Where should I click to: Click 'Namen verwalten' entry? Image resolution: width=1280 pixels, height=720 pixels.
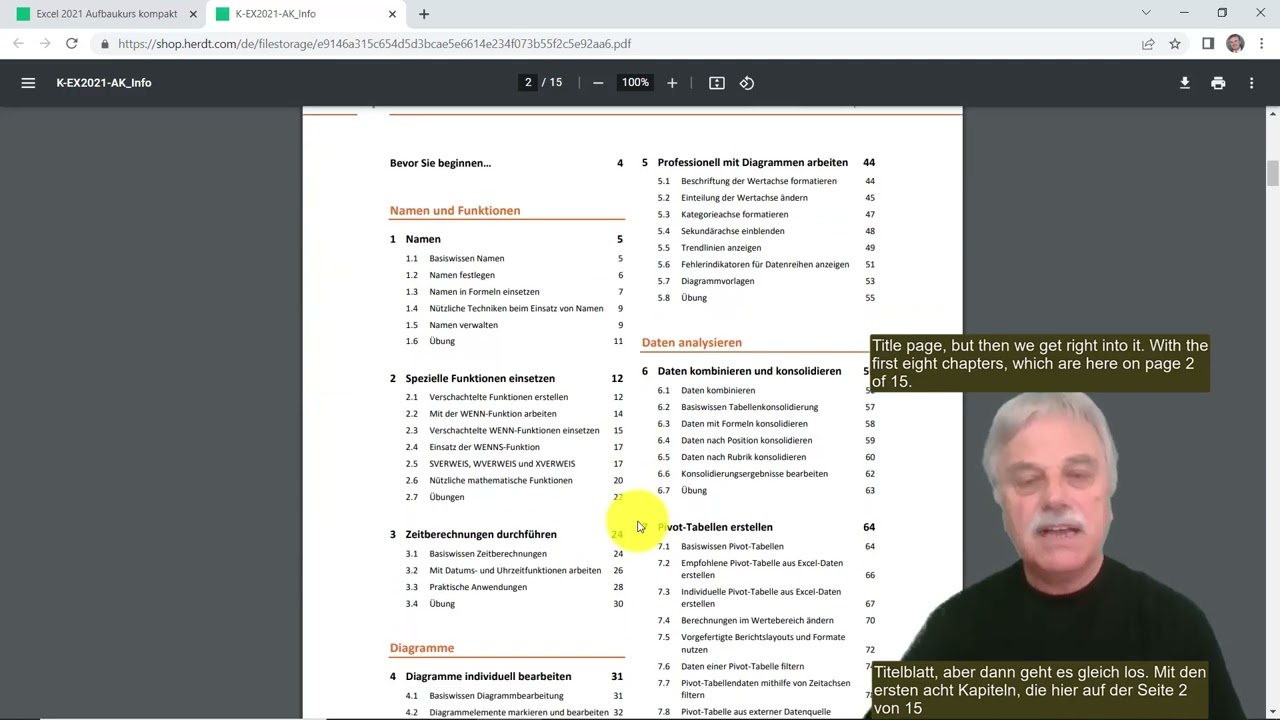click(463, 325)
